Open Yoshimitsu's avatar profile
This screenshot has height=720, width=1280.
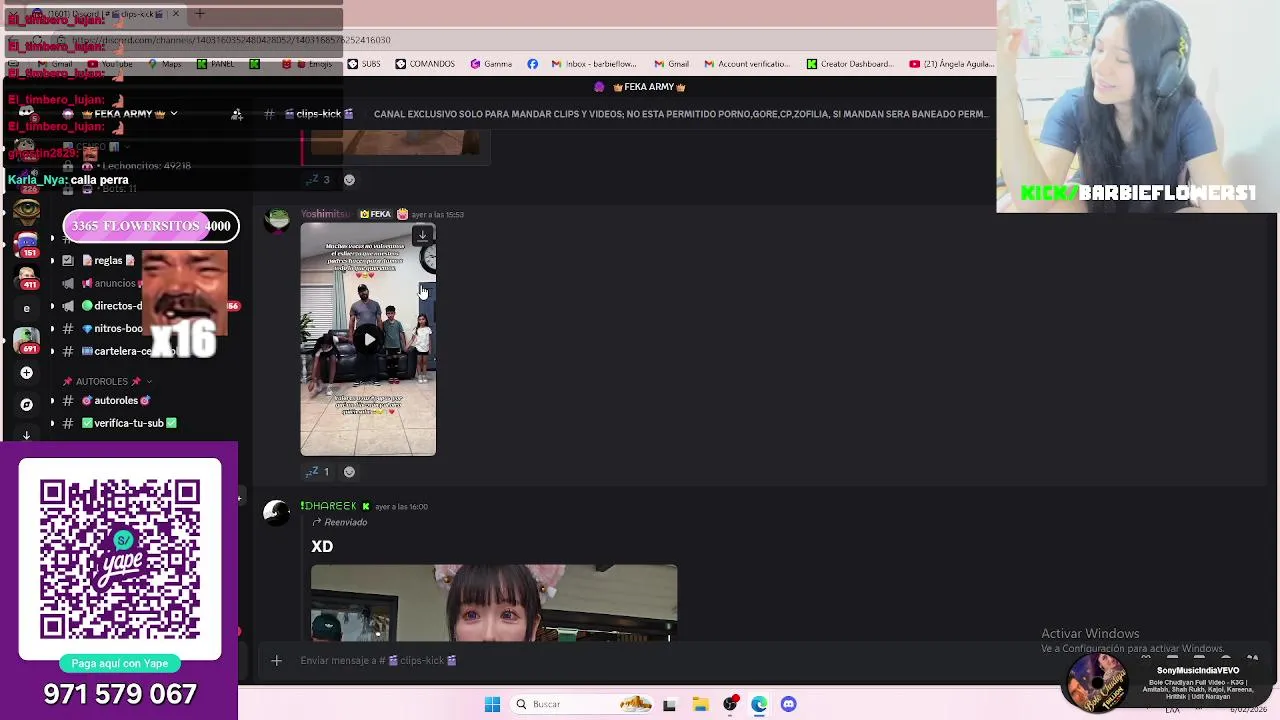tap(277, 221)
